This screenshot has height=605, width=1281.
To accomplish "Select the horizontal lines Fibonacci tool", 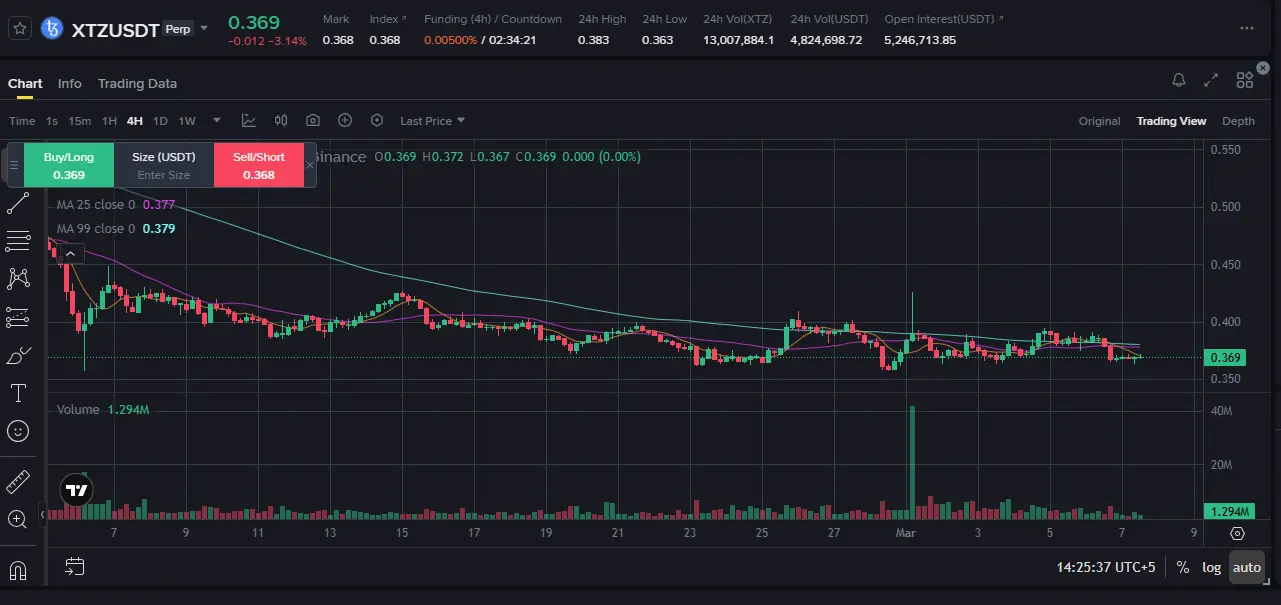I will pos(17,241).
